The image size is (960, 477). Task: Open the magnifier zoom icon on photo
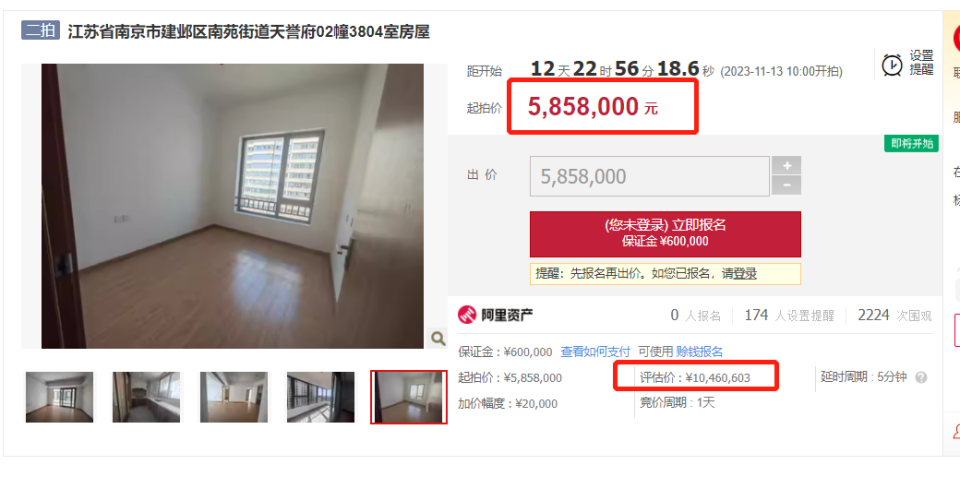pyautogui.click(x=438, y=337)
